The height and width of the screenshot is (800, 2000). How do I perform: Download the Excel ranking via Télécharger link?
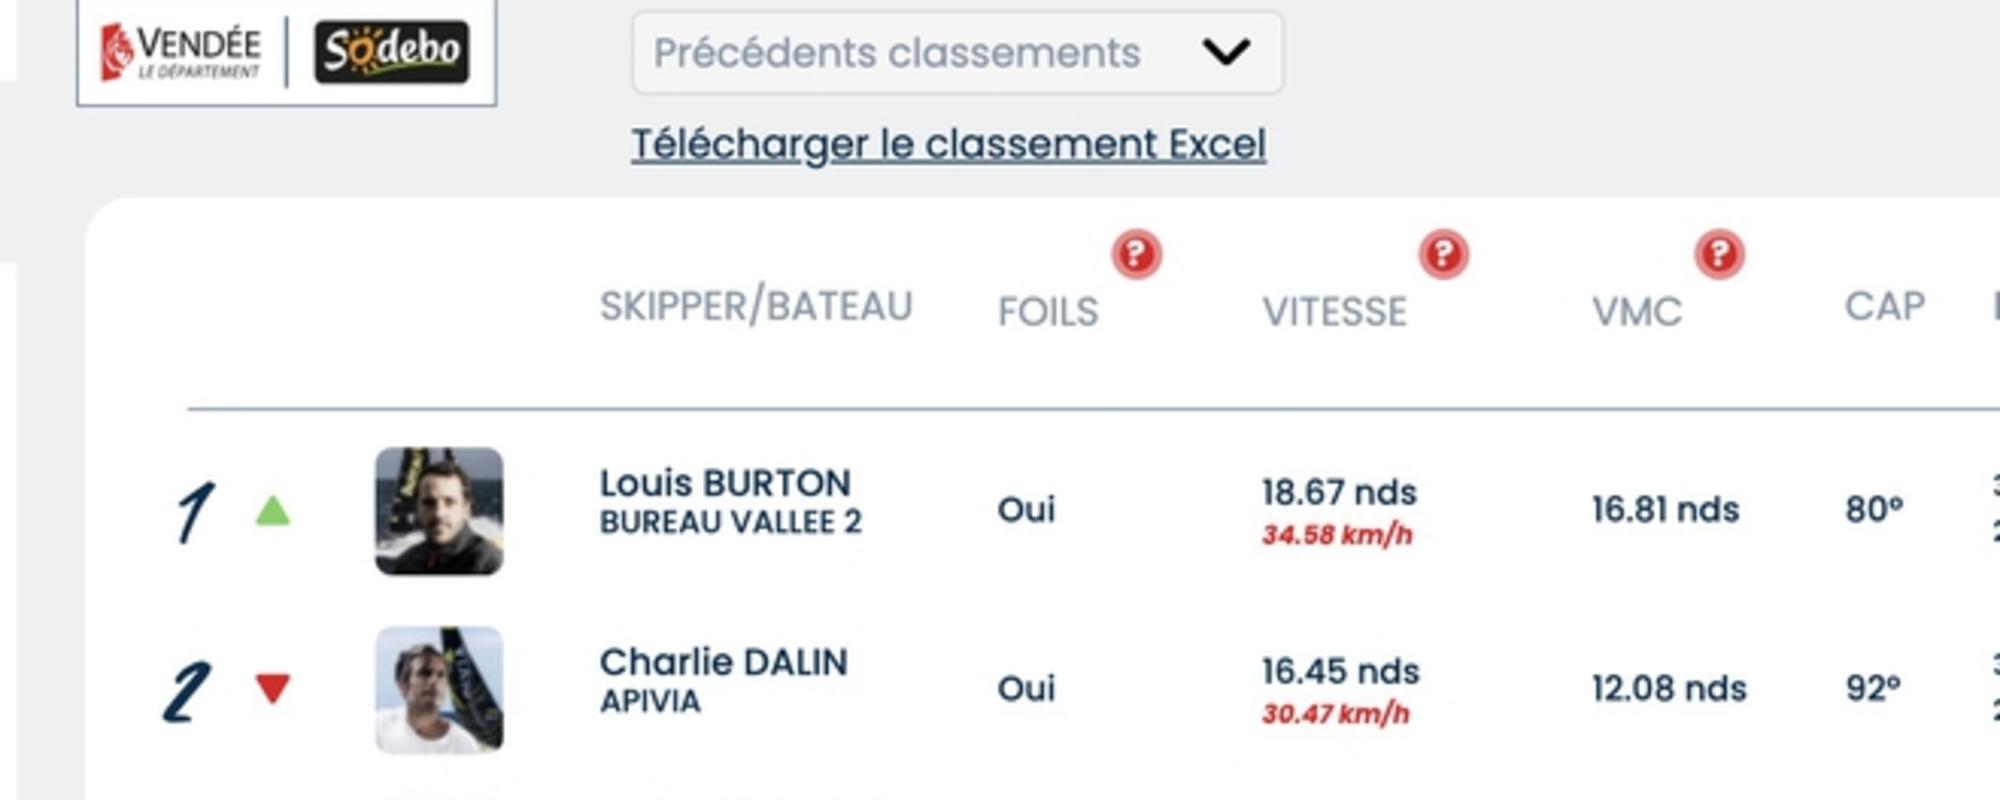coord(948,145)
